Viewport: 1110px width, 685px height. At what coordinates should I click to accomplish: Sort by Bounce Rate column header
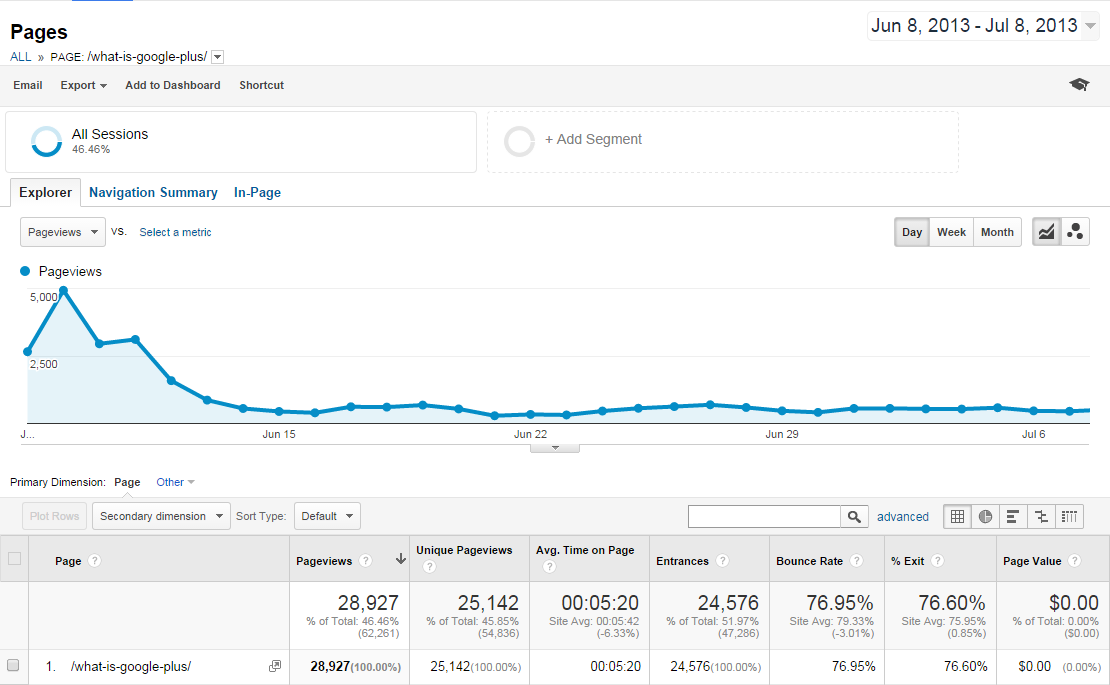(x=809, y=561)
